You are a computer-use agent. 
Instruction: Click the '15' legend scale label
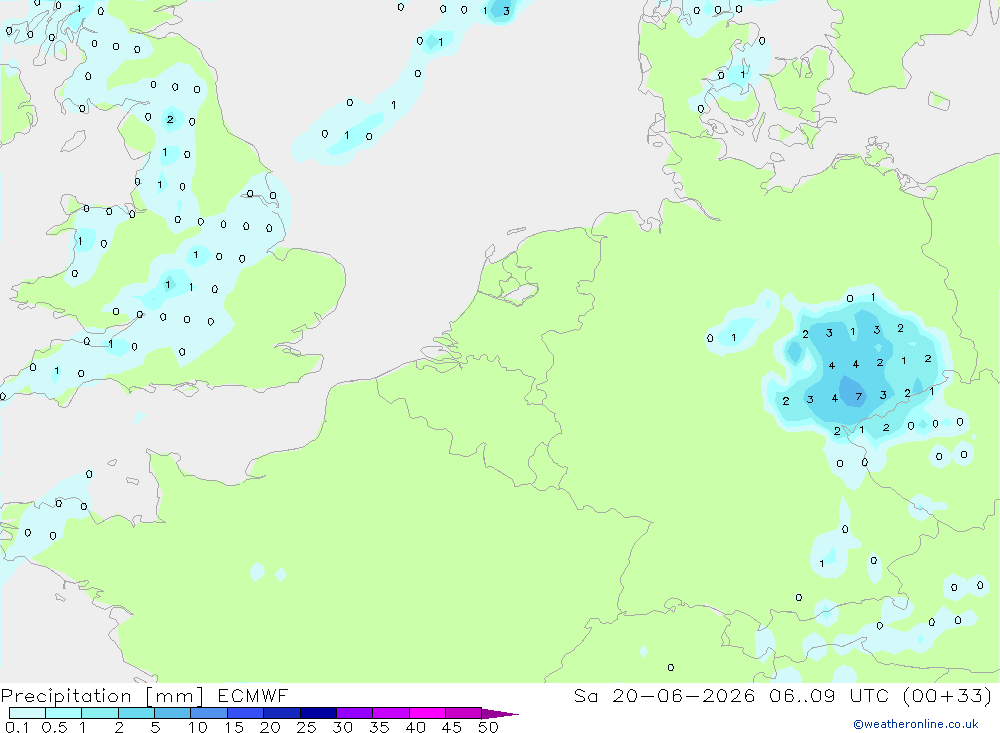pyautogui.click(x=234, y=727)
